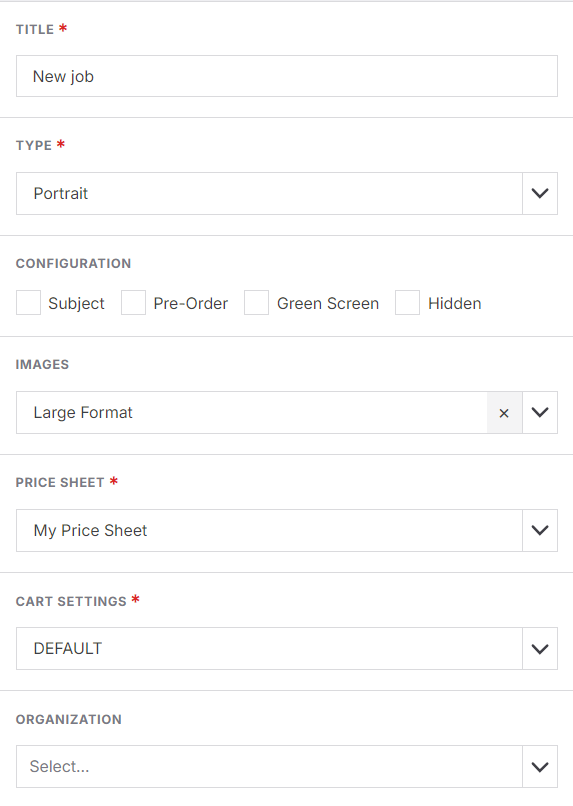The height and width of the screenshot is (806, 573).
Task: Click the Green Screen label text
Action: 328,304
